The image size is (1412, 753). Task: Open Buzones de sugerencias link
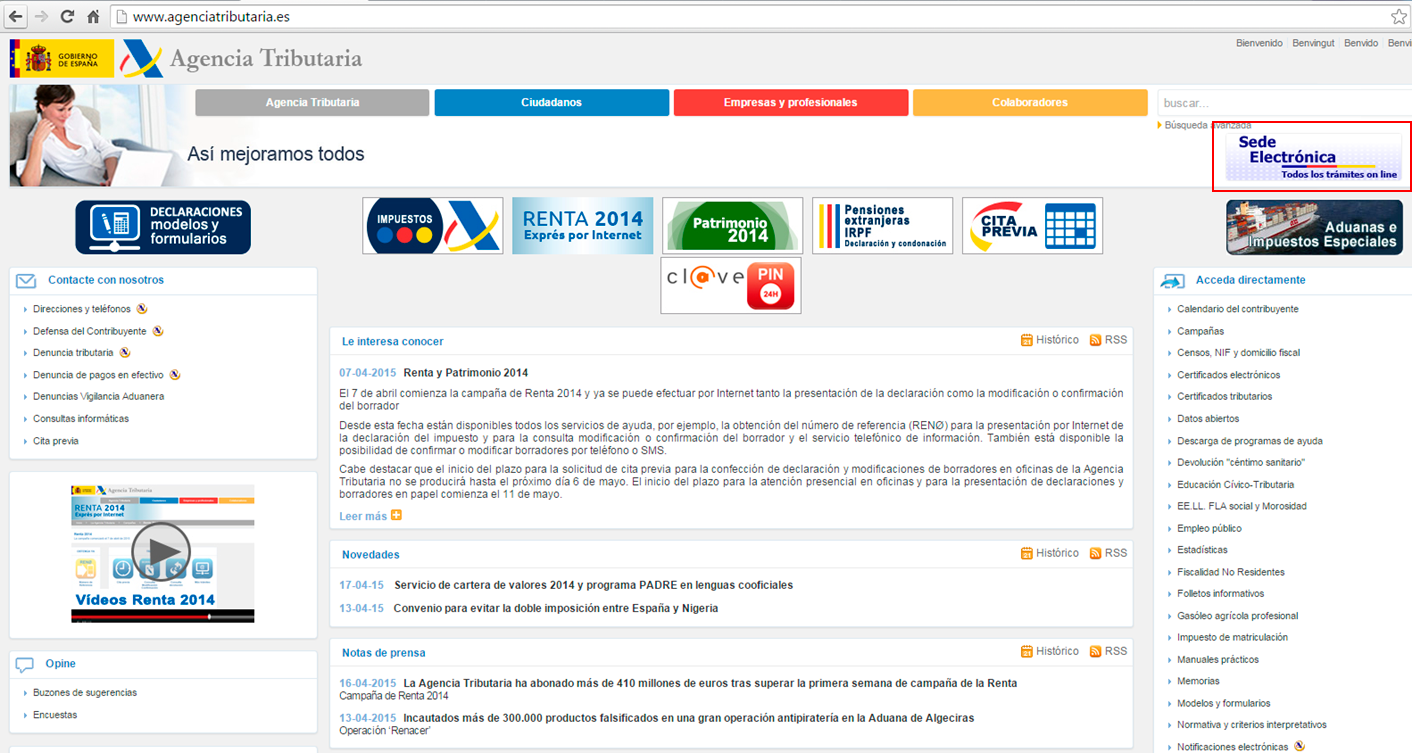(85, 693)
